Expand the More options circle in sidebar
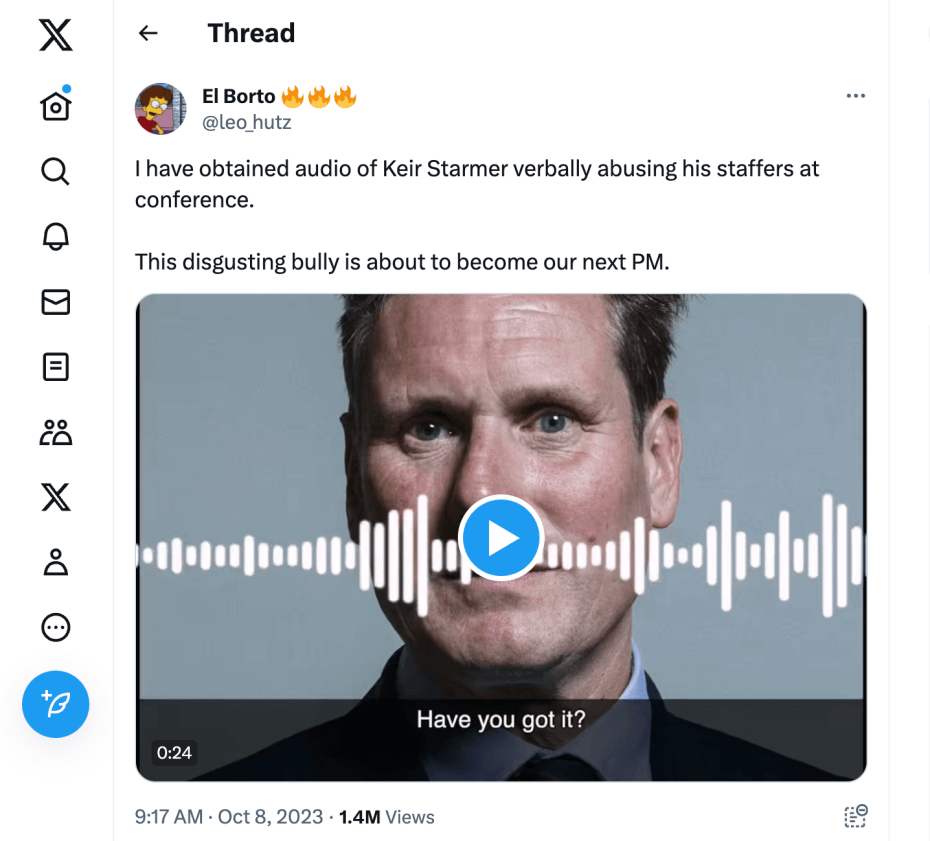930x841 pixels. point(56,627)
